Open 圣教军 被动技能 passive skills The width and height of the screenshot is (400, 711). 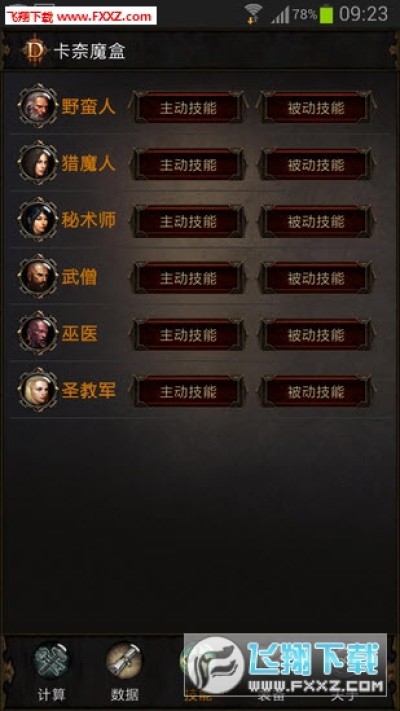316,391
